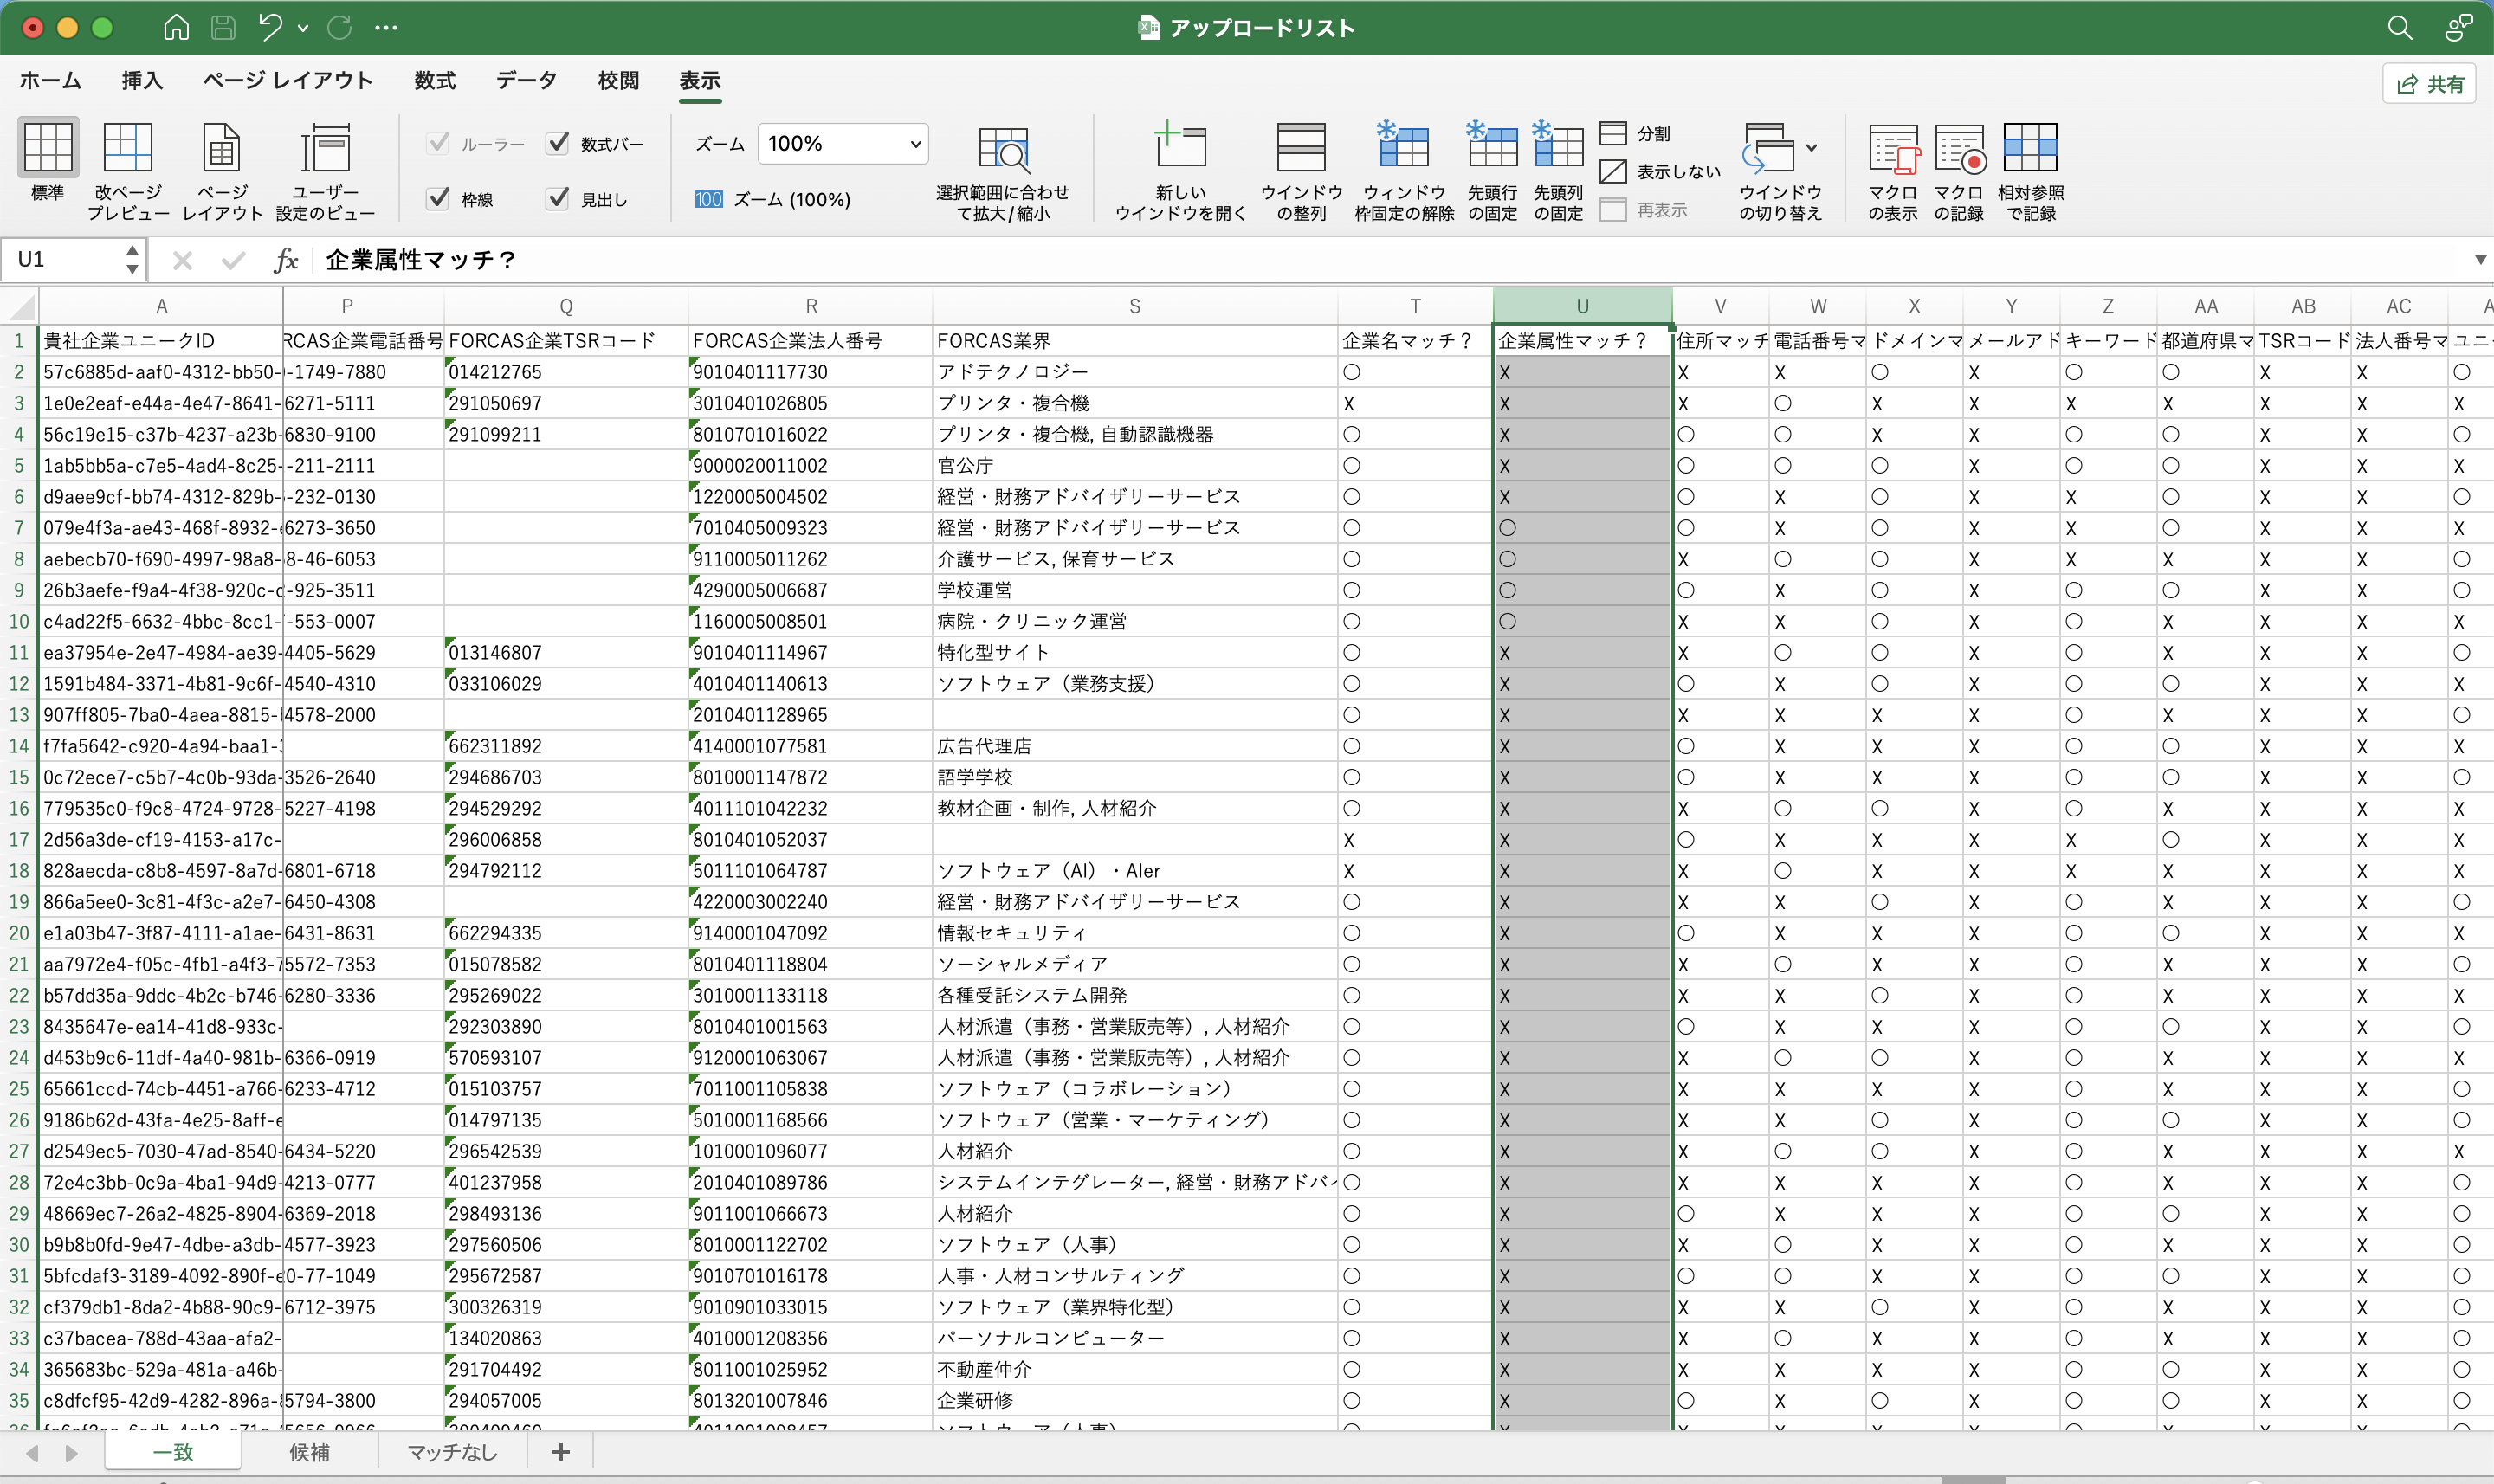Click ウィンドウ枠固定の解除 icon
This screenshot has height=1484, width=2494.
pos(1403,149)
